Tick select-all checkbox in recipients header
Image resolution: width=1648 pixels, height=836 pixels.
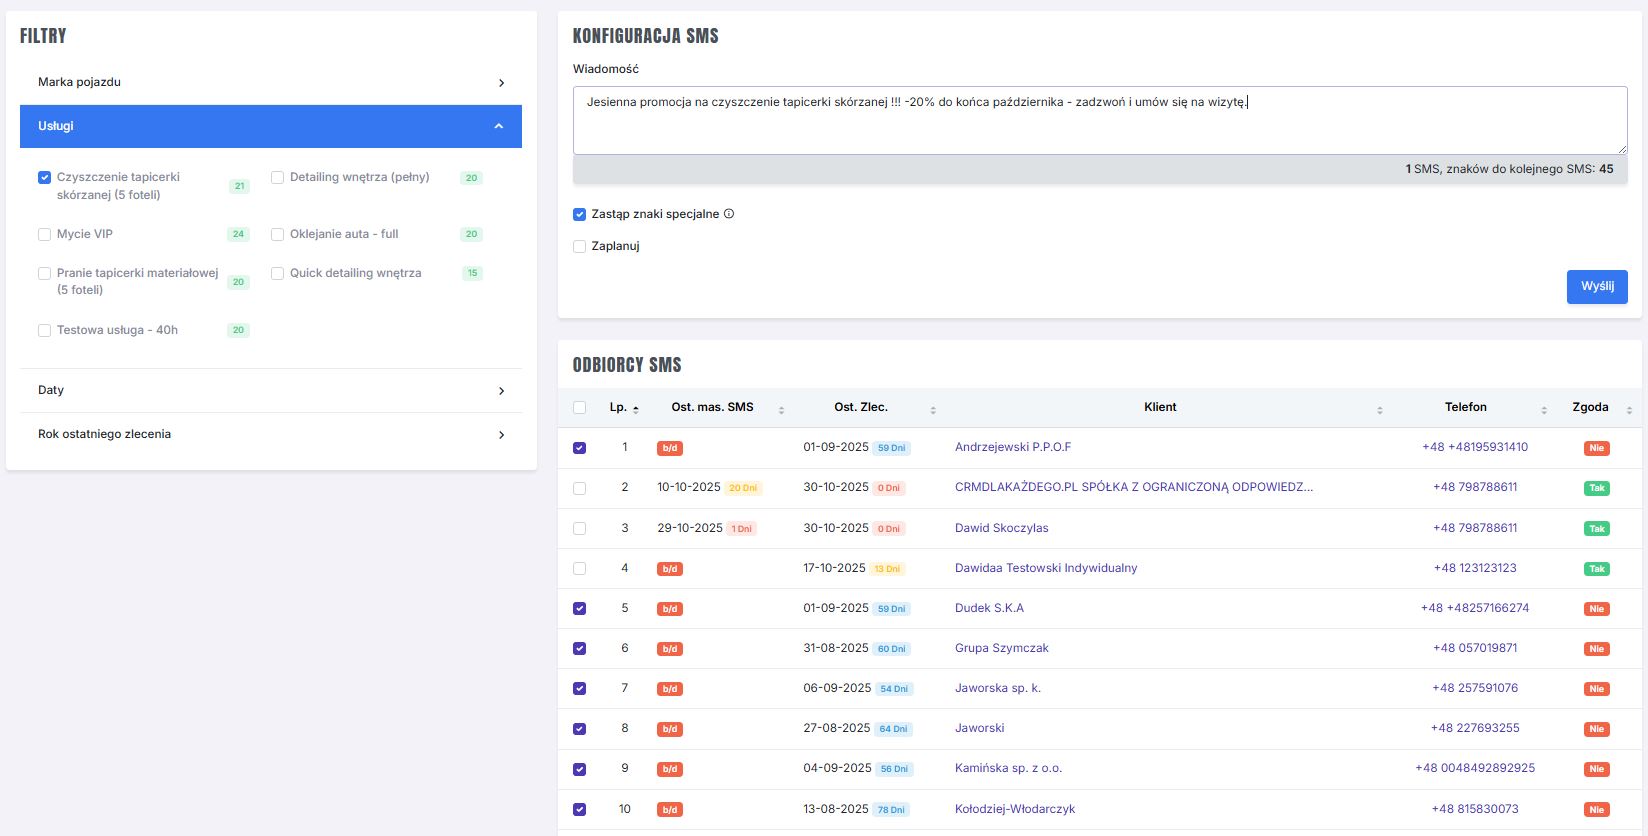pyautogui.click(x=580, y=408)
